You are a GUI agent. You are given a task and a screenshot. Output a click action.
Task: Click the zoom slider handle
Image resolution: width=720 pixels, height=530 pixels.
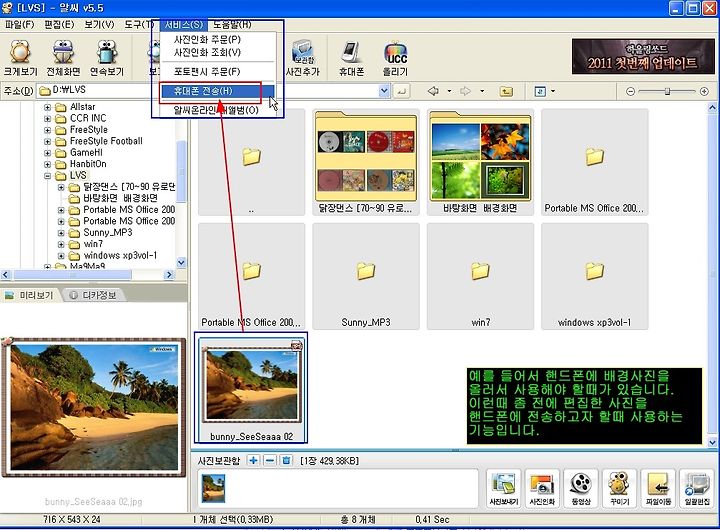point(667,91)
